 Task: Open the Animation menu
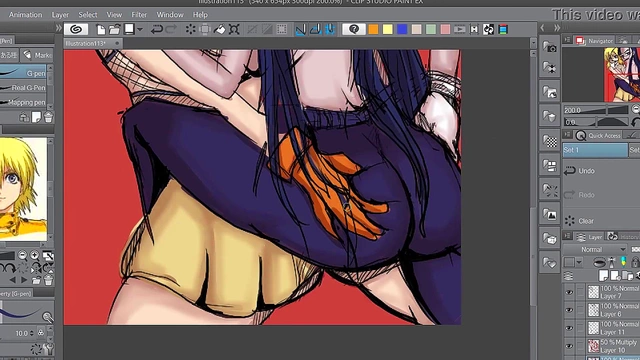click(x=25, y=15)
